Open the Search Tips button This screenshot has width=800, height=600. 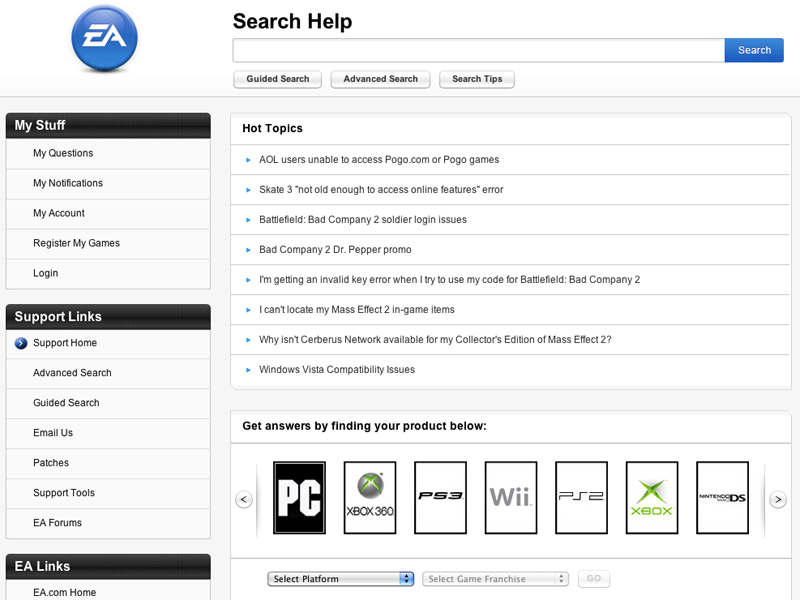point(477,79)
